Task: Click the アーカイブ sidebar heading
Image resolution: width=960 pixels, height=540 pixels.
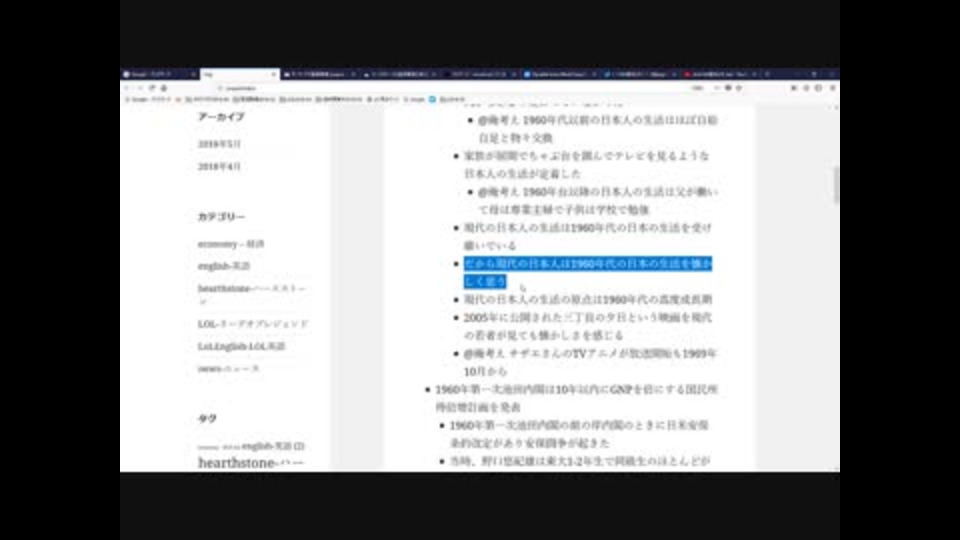Action: click(221, 116)
